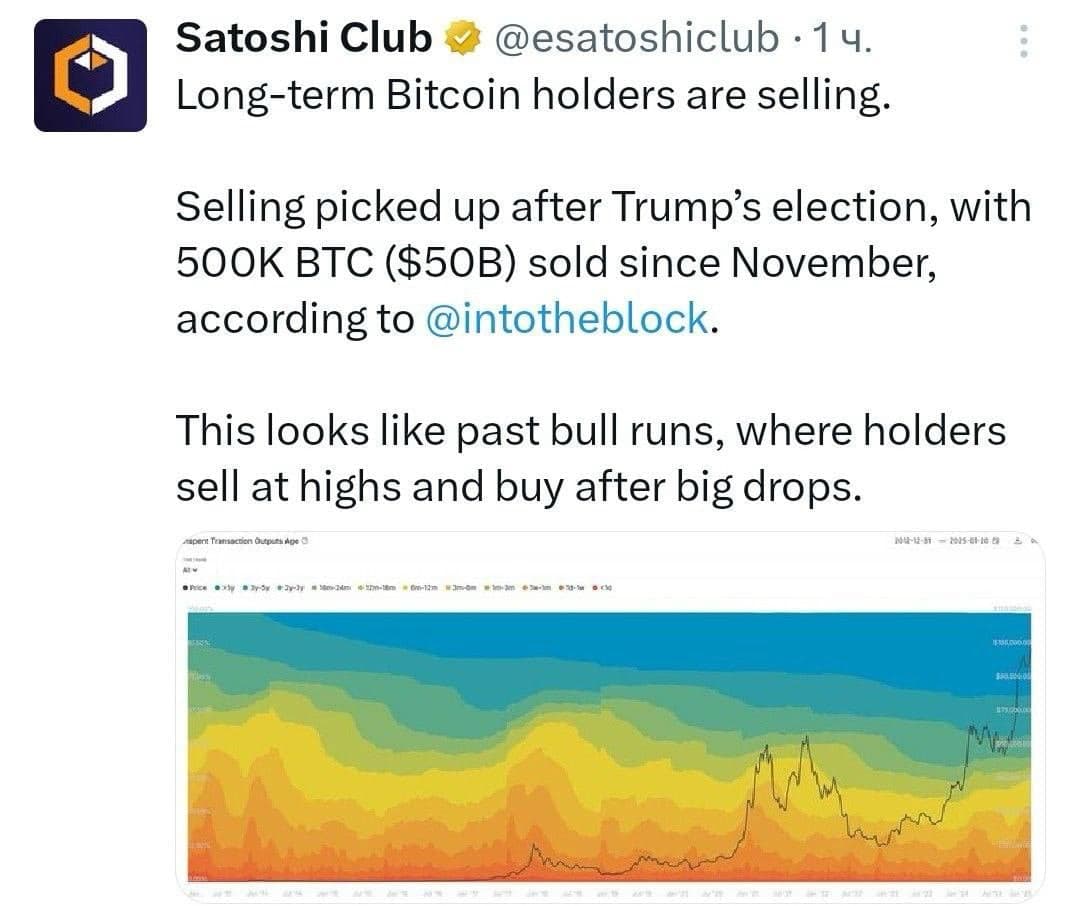Expand the 'All' time frame dropdown
The height and width of the screenshot is (906, 1080).
coord(188,569)
